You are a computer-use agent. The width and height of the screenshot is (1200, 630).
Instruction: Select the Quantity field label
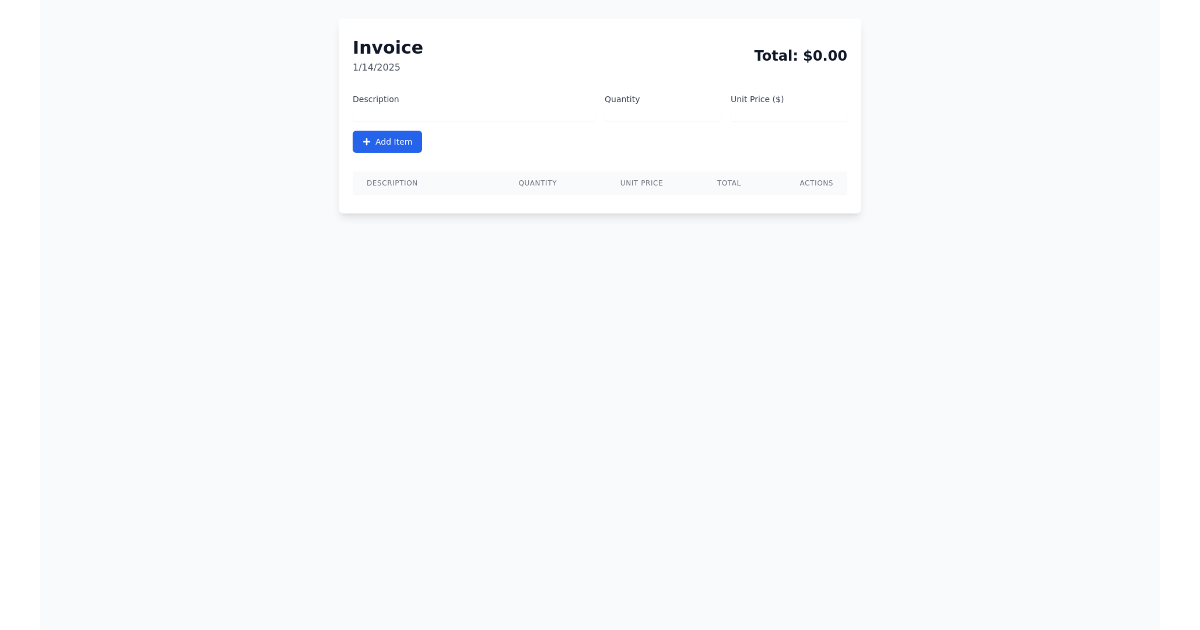click(x=622, y=99)
